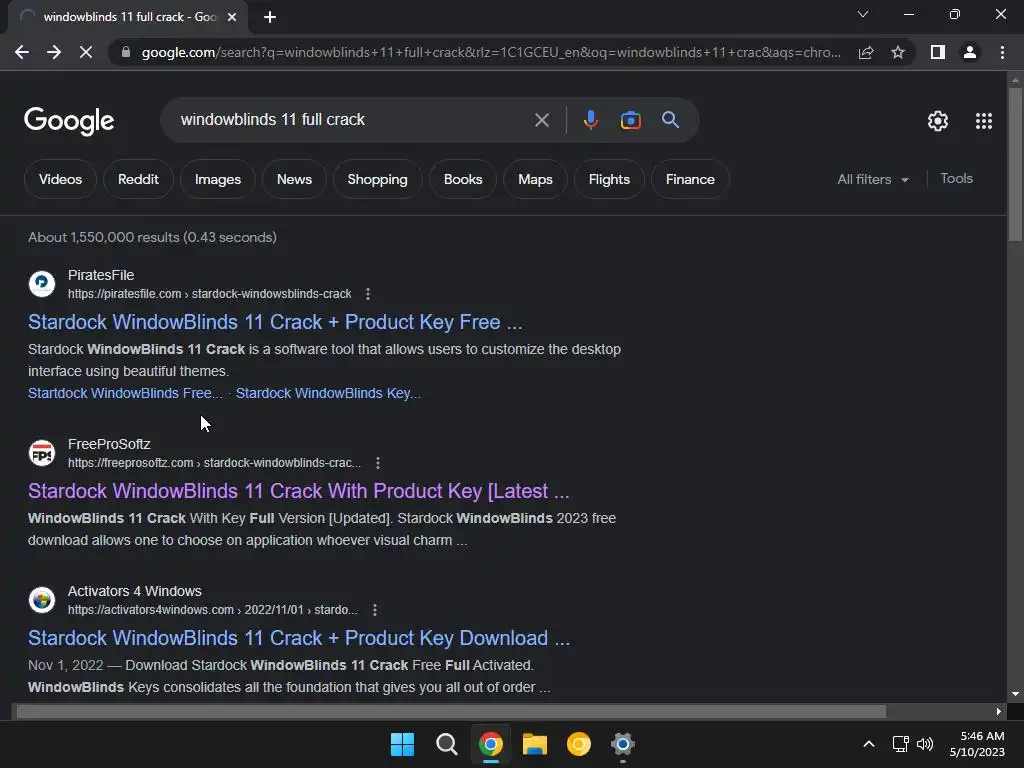The height and width of the screenshot is (768, 1024).
Task: Open the FreeProSoftz result title link
Action: (x=298, y=491)
